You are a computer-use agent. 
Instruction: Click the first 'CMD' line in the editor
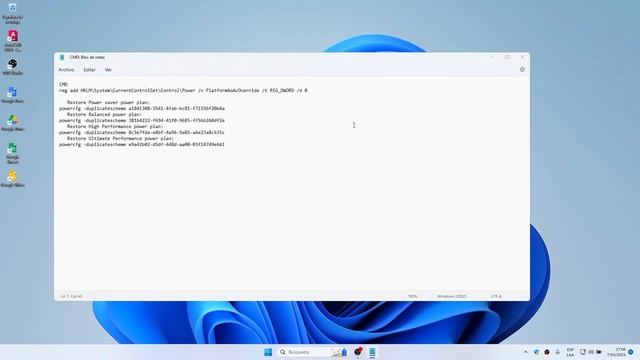[63, 84]
